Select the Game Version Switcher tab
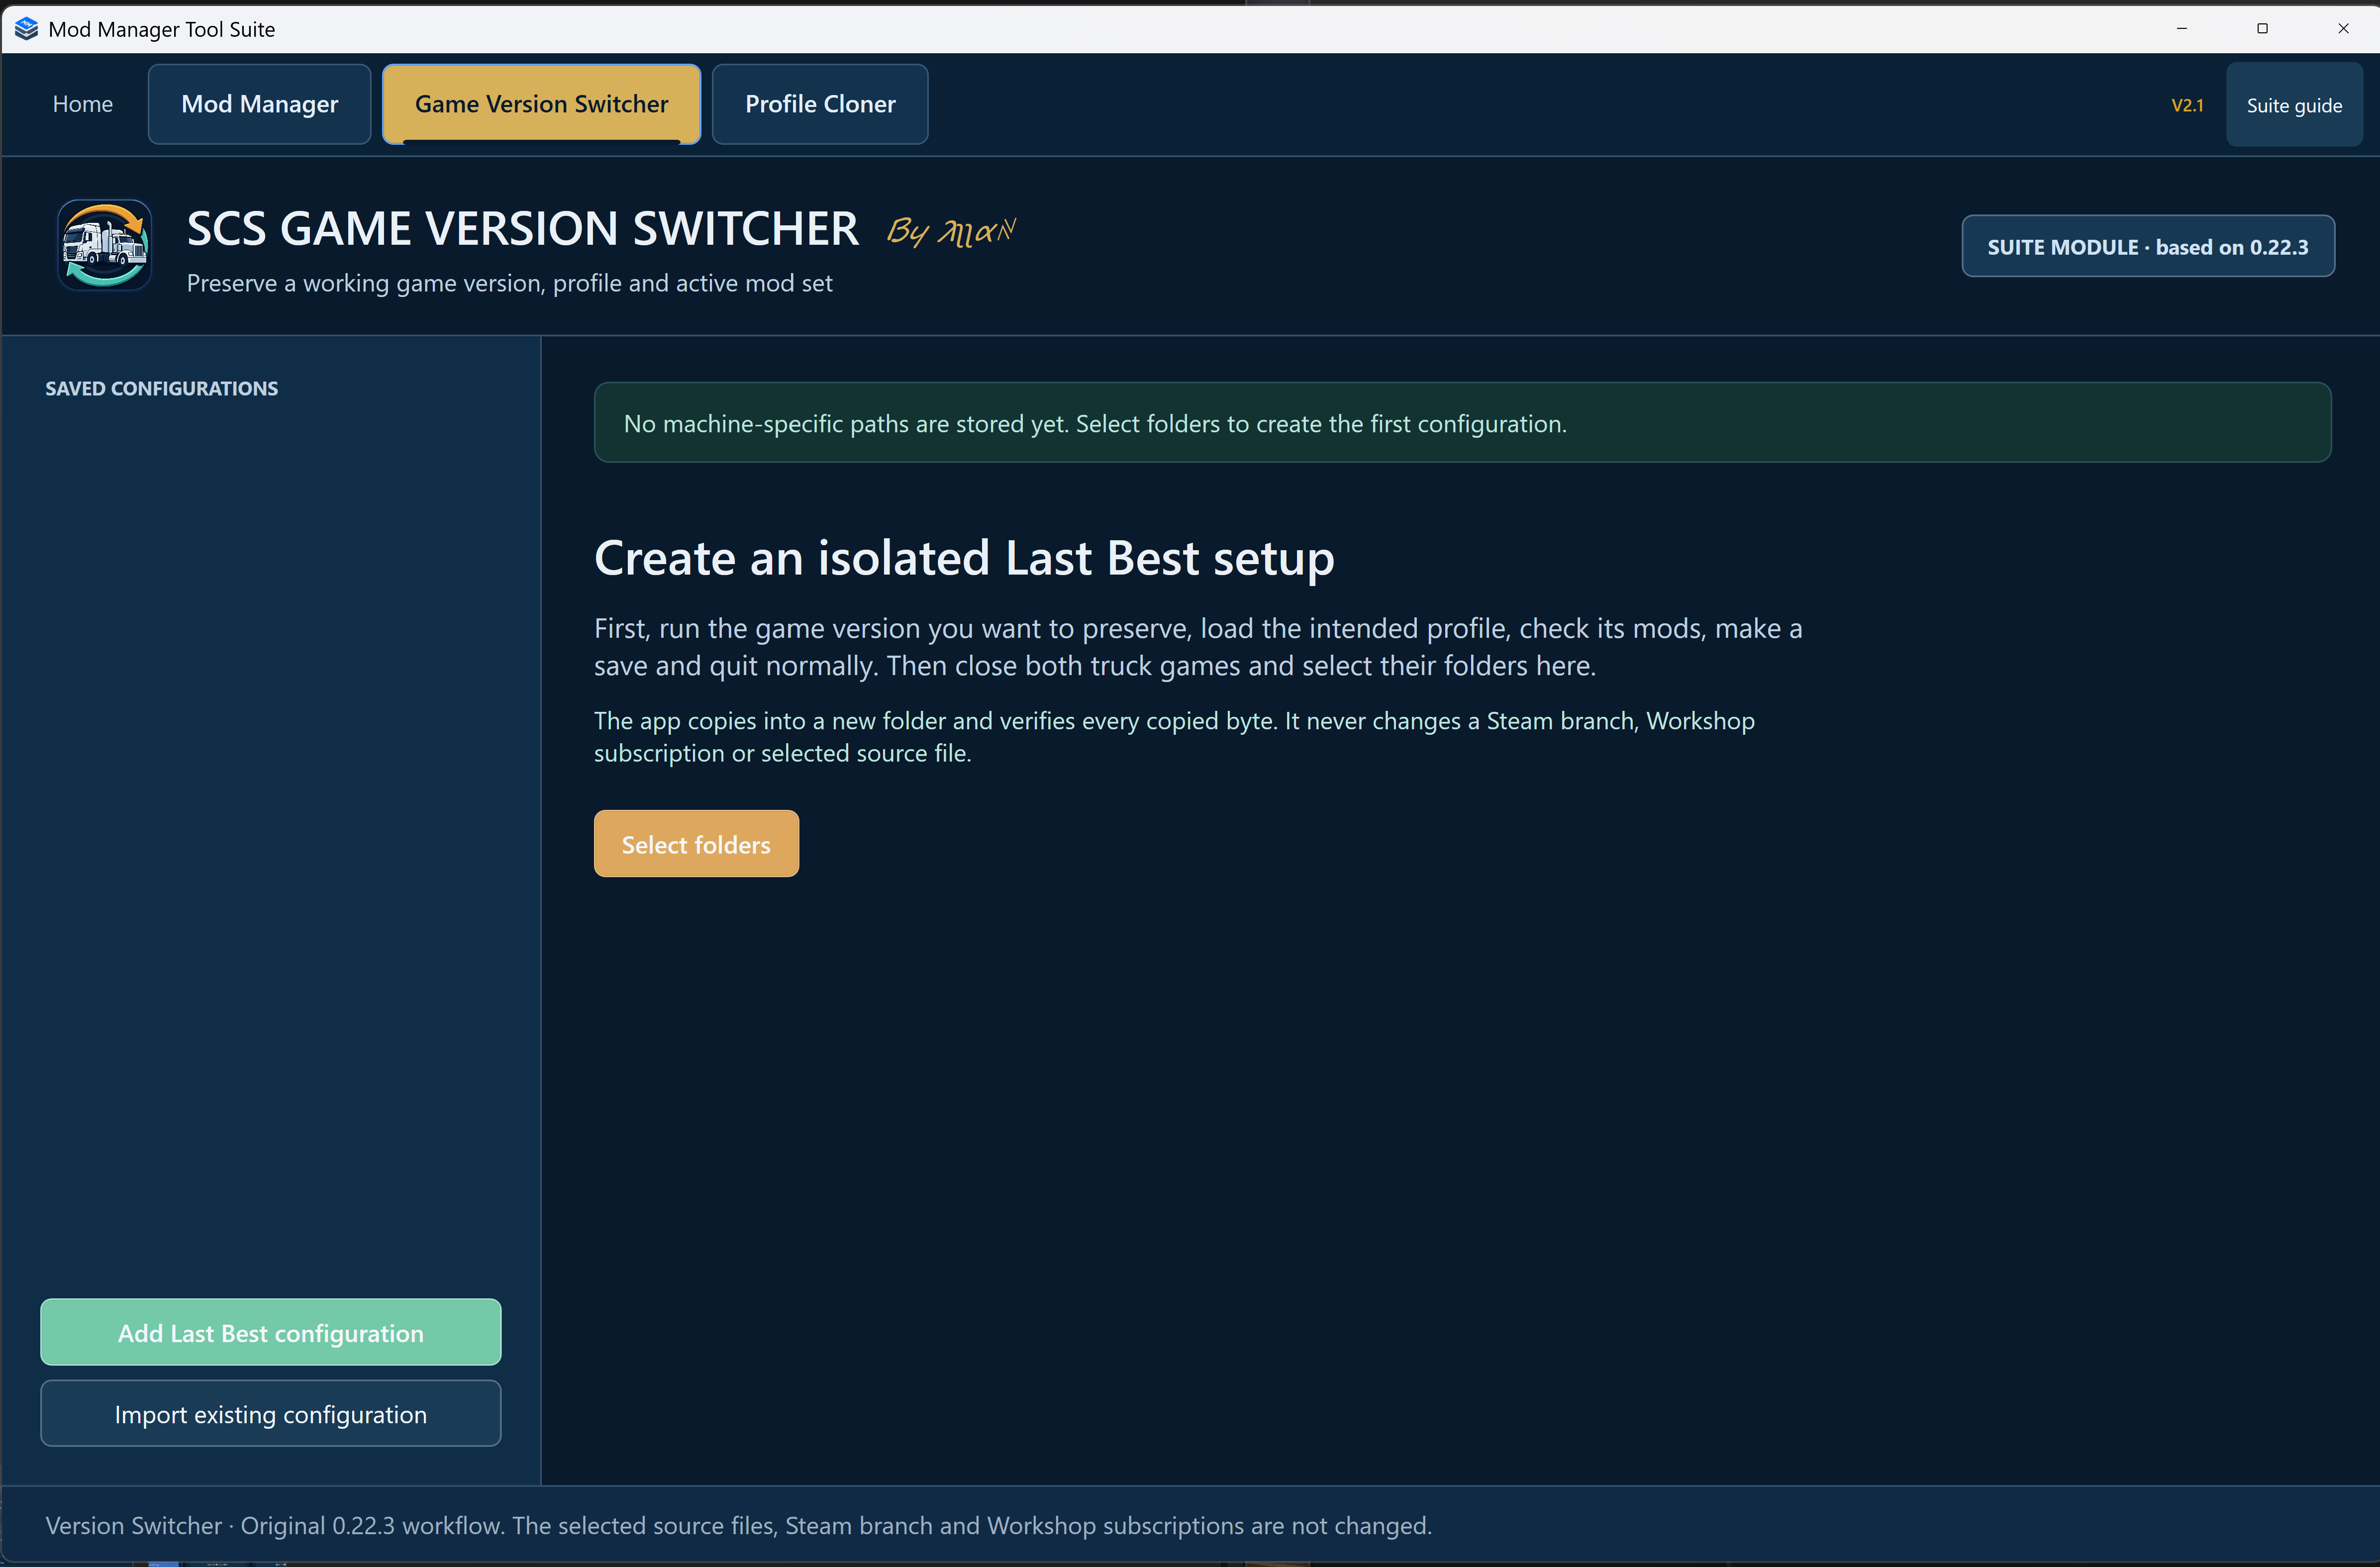2380x1567 pixels. tap(541, 104)
